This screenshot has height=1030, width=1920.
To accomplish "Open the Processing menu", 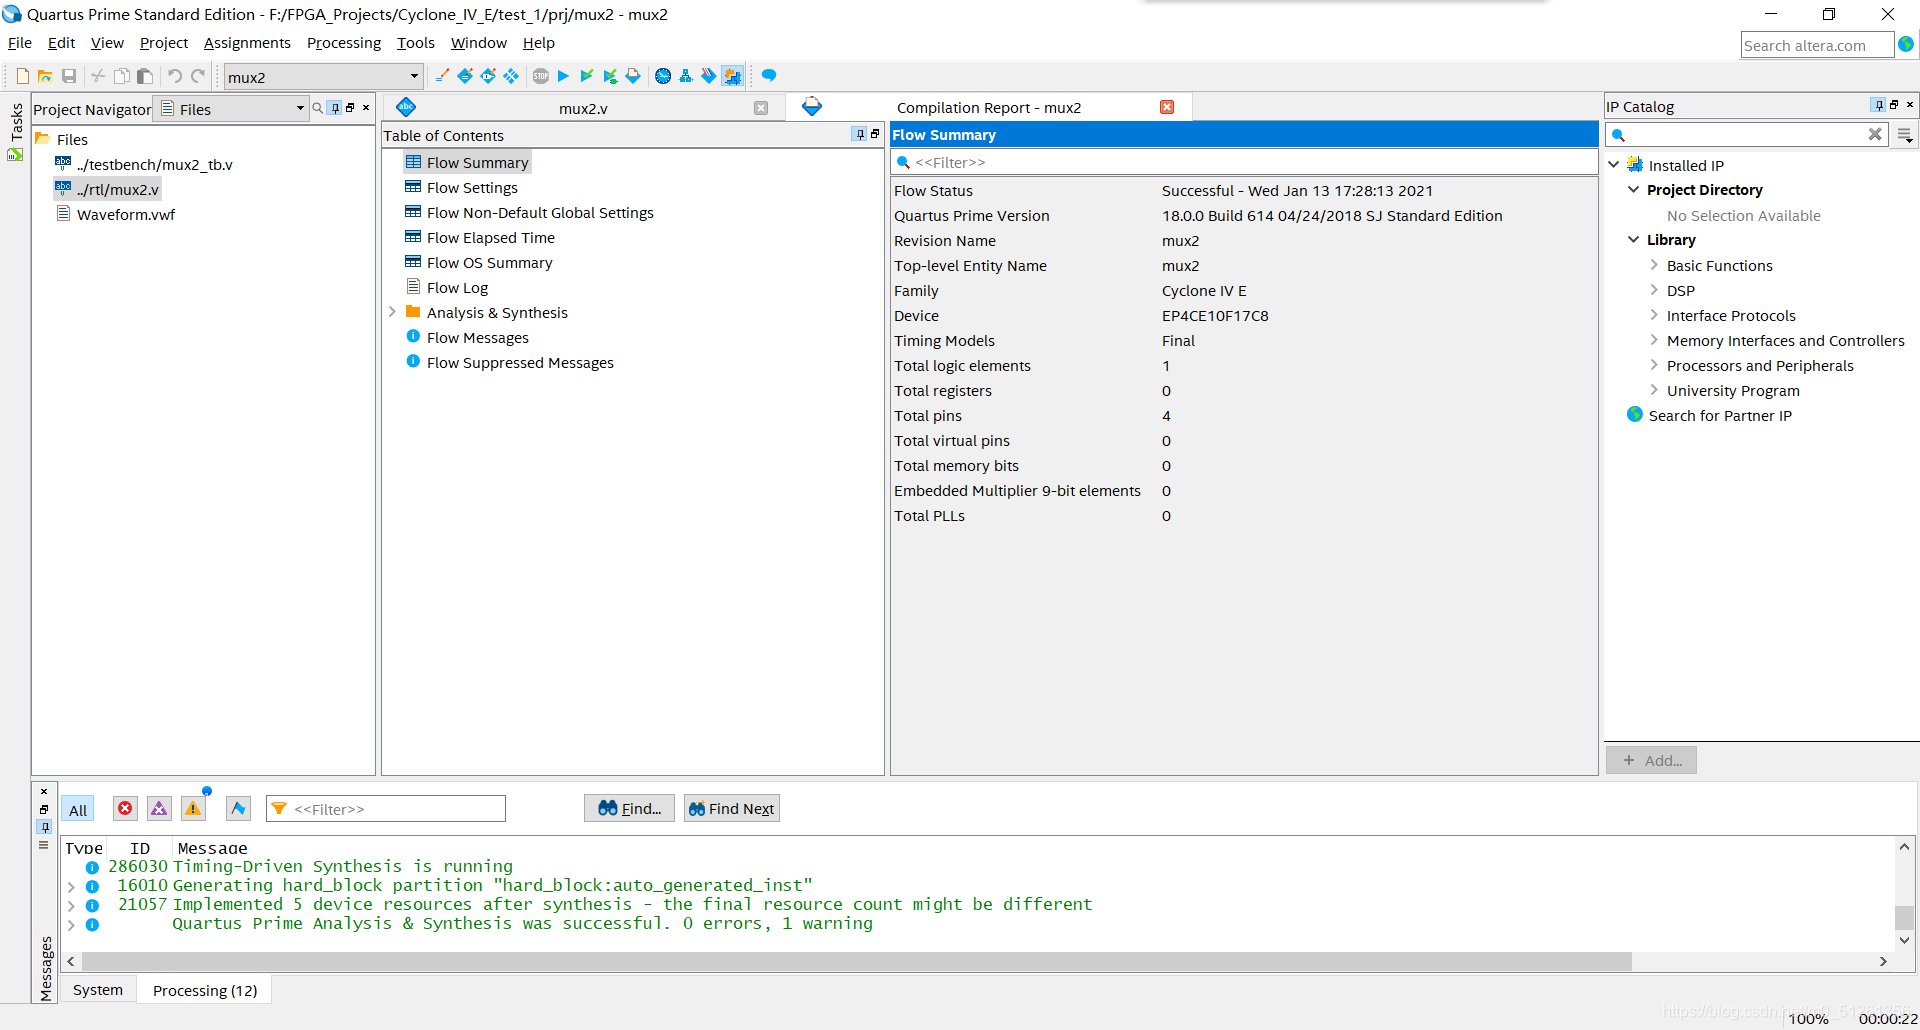I will tap(343, 43).
